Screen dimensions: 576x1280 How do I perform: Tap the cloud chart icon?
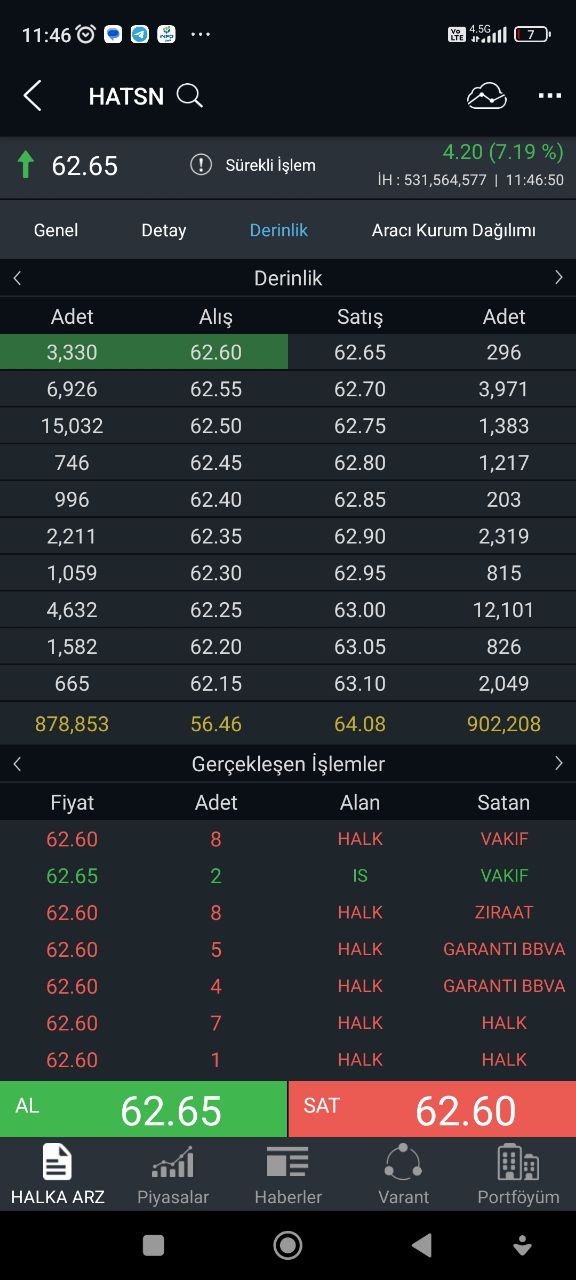pos(487,96)
